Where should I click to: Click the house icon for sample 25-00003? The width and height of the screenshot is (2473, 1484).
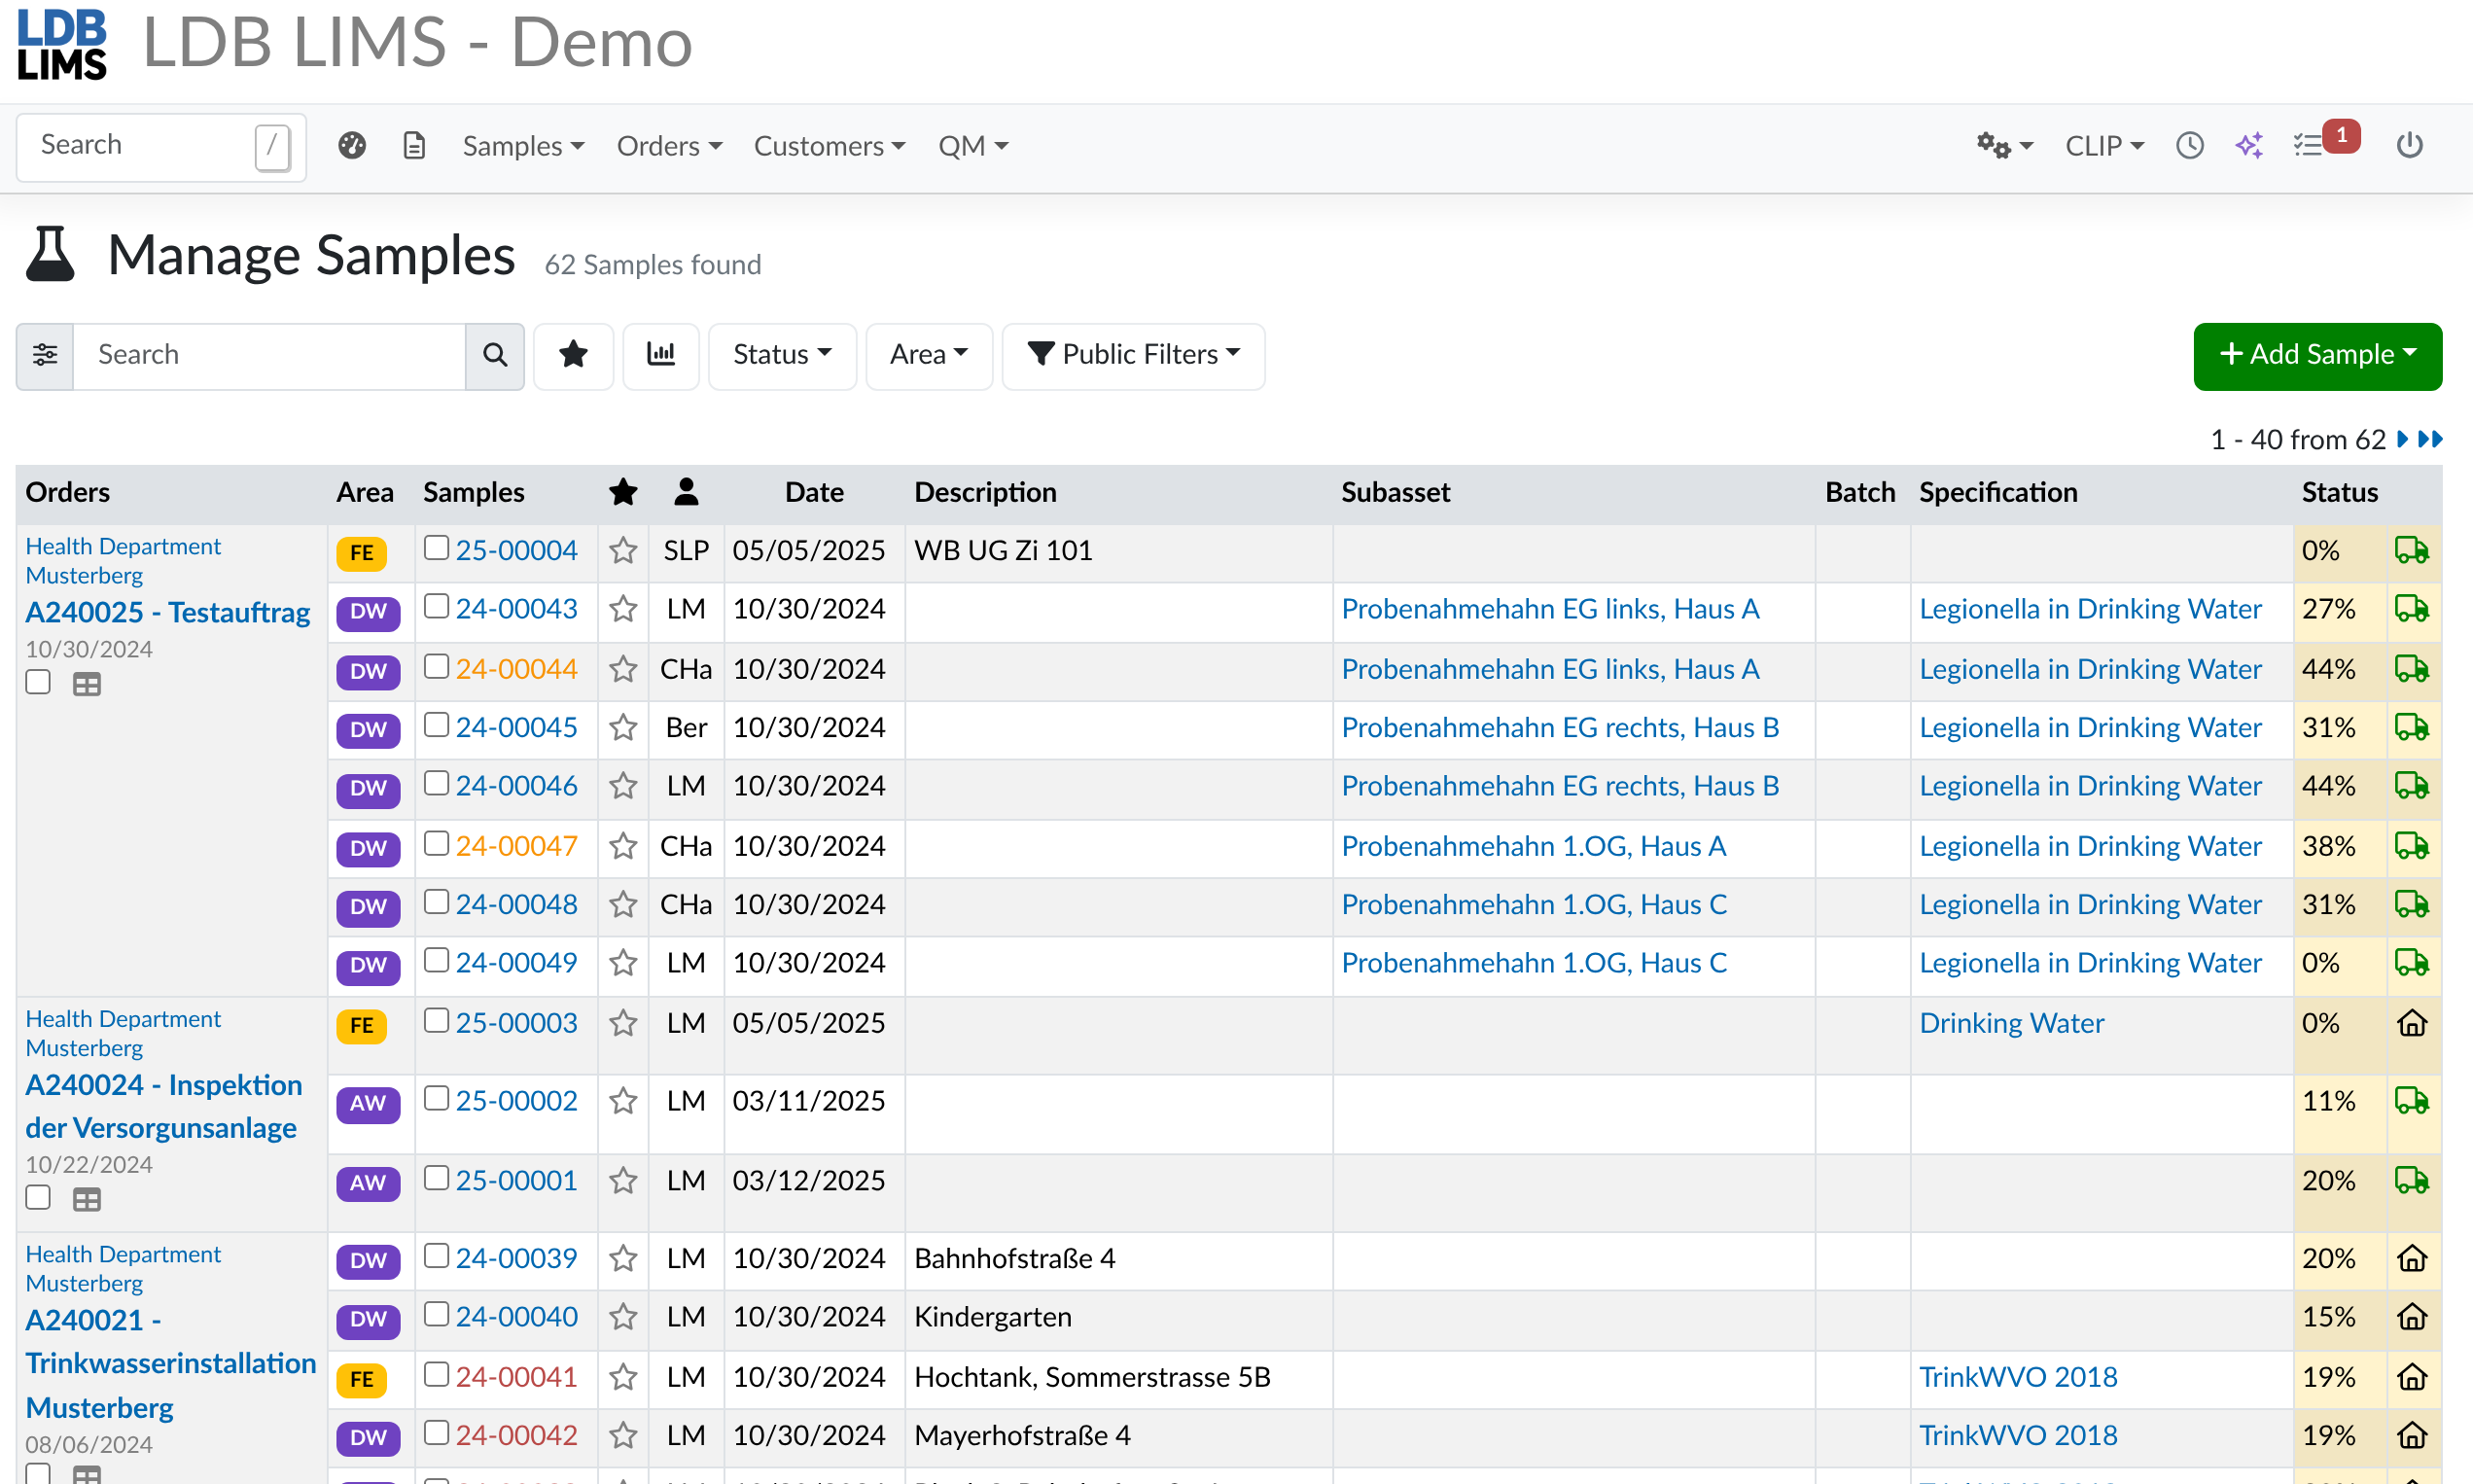pyautogui.click(x=2412, y=1023)
